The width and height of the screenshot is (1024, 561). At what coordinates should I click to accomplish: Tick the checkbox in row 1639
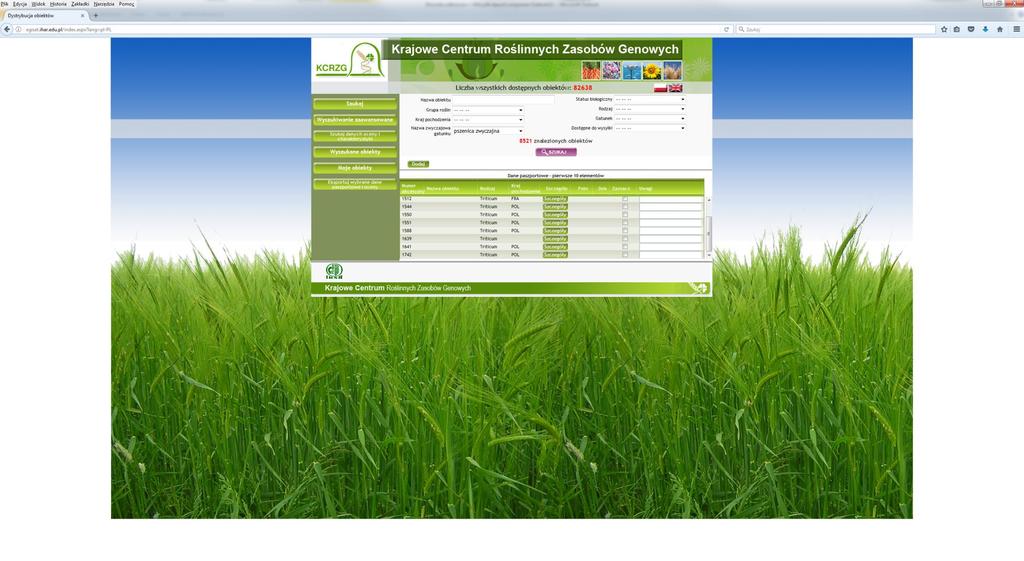pyautogui.click(x=625, y=239)
